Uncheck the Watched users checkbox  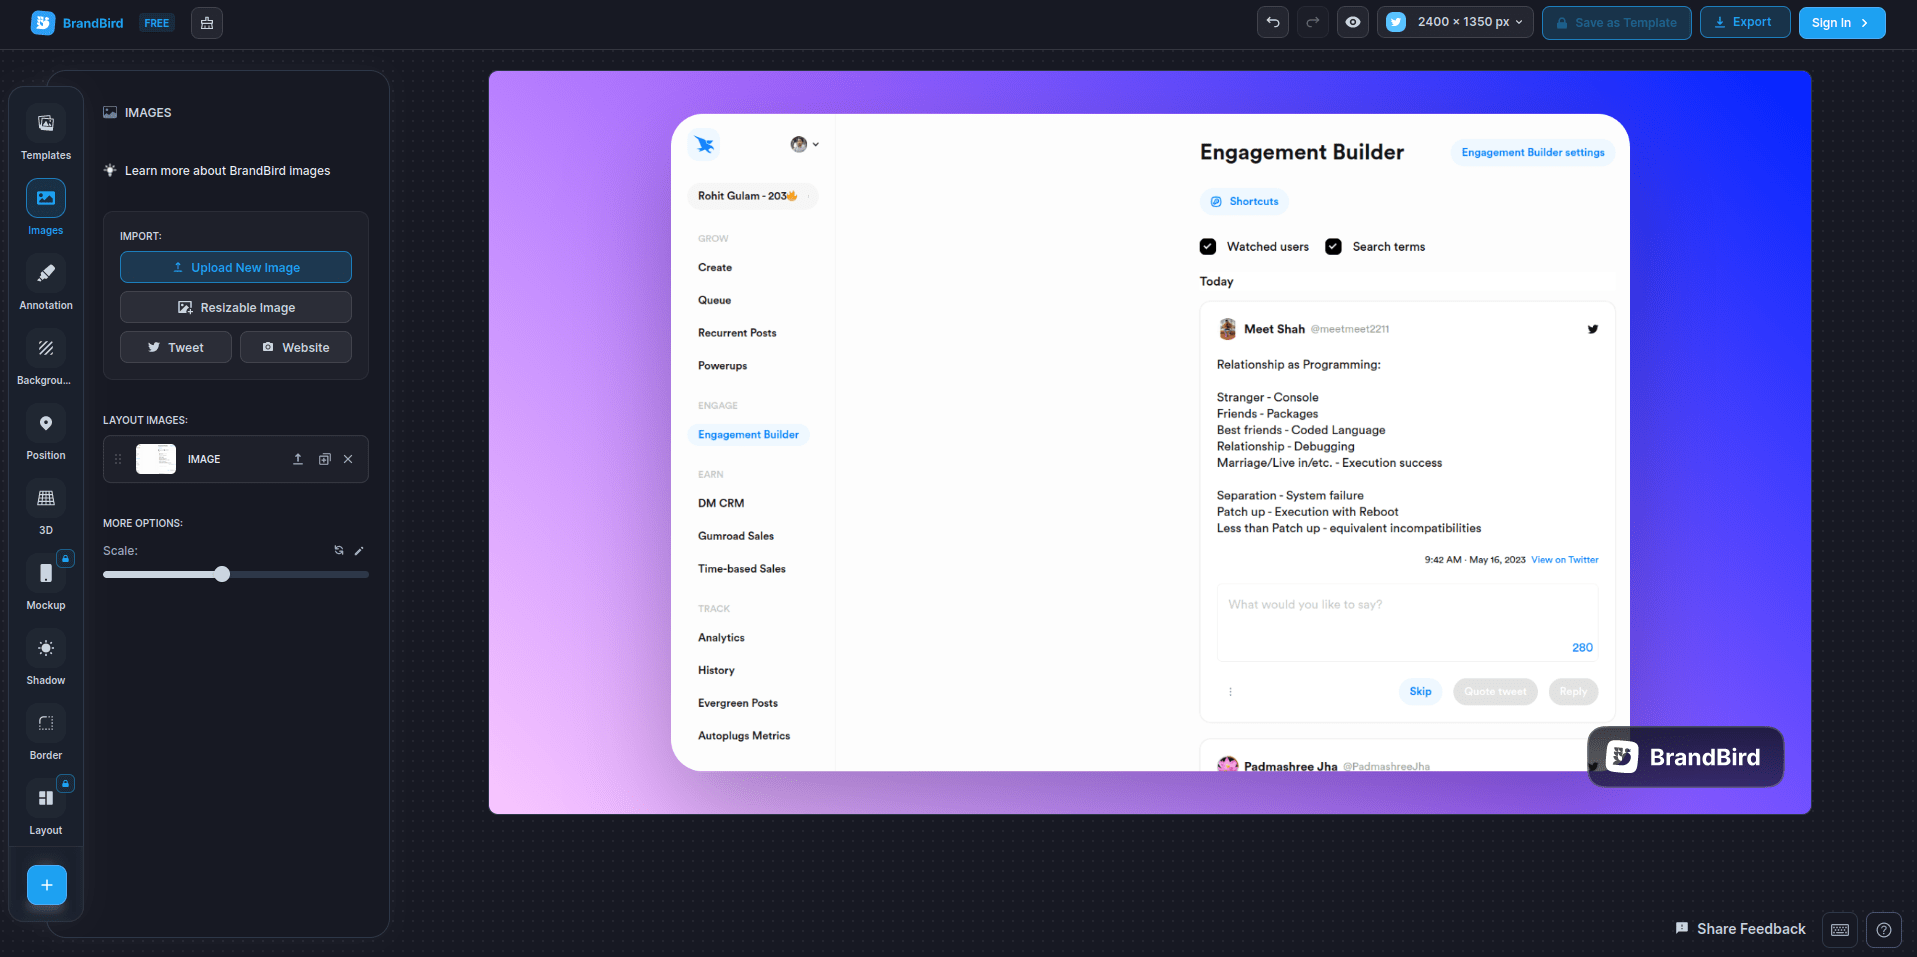[1208, 246]
